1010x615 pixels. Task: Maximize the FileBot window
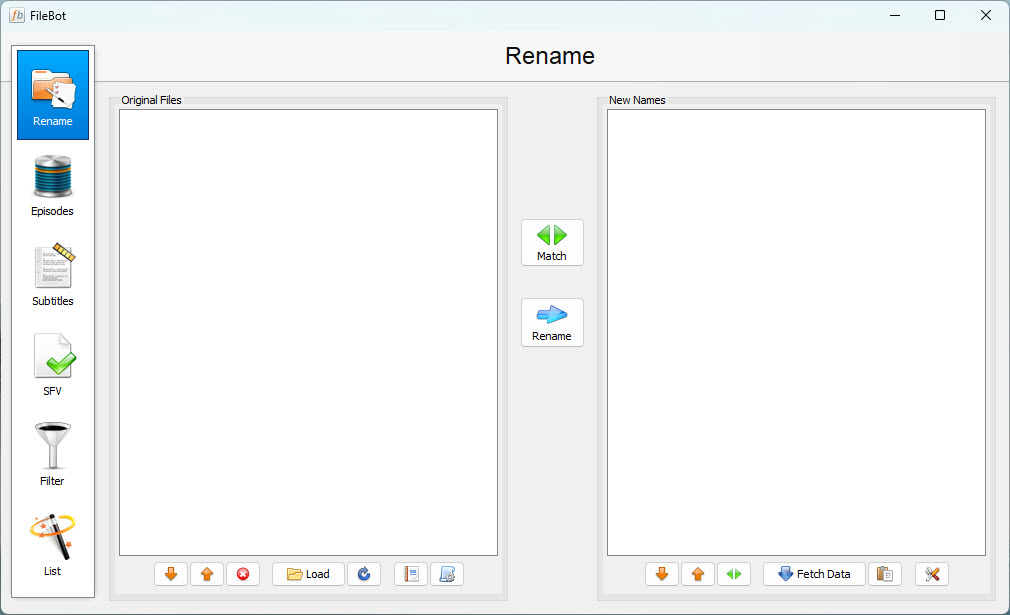pos(940,15)
